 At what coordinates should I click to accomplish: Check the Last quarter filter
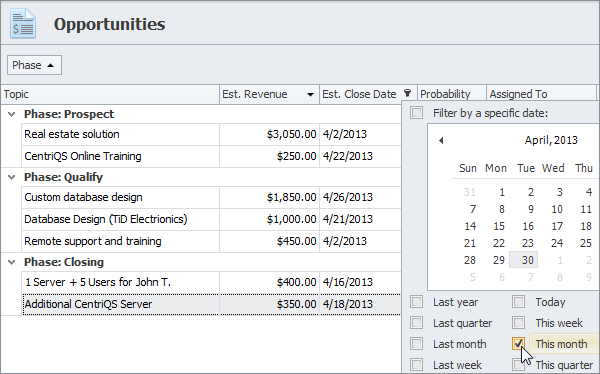(416, 323)
